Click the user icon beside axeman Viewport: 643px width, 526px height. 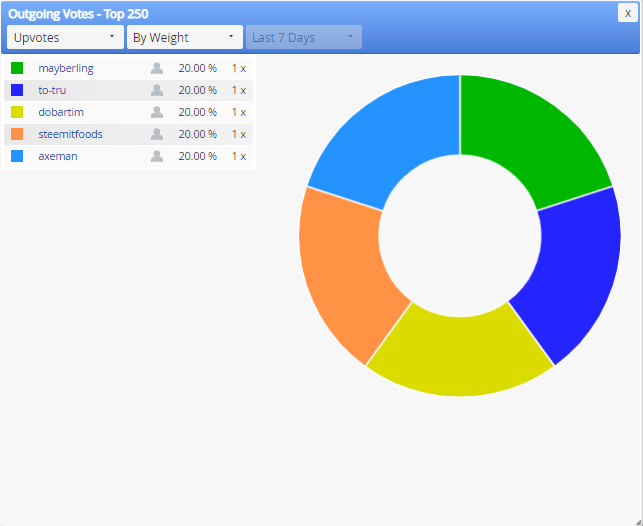tap(157, 156)
